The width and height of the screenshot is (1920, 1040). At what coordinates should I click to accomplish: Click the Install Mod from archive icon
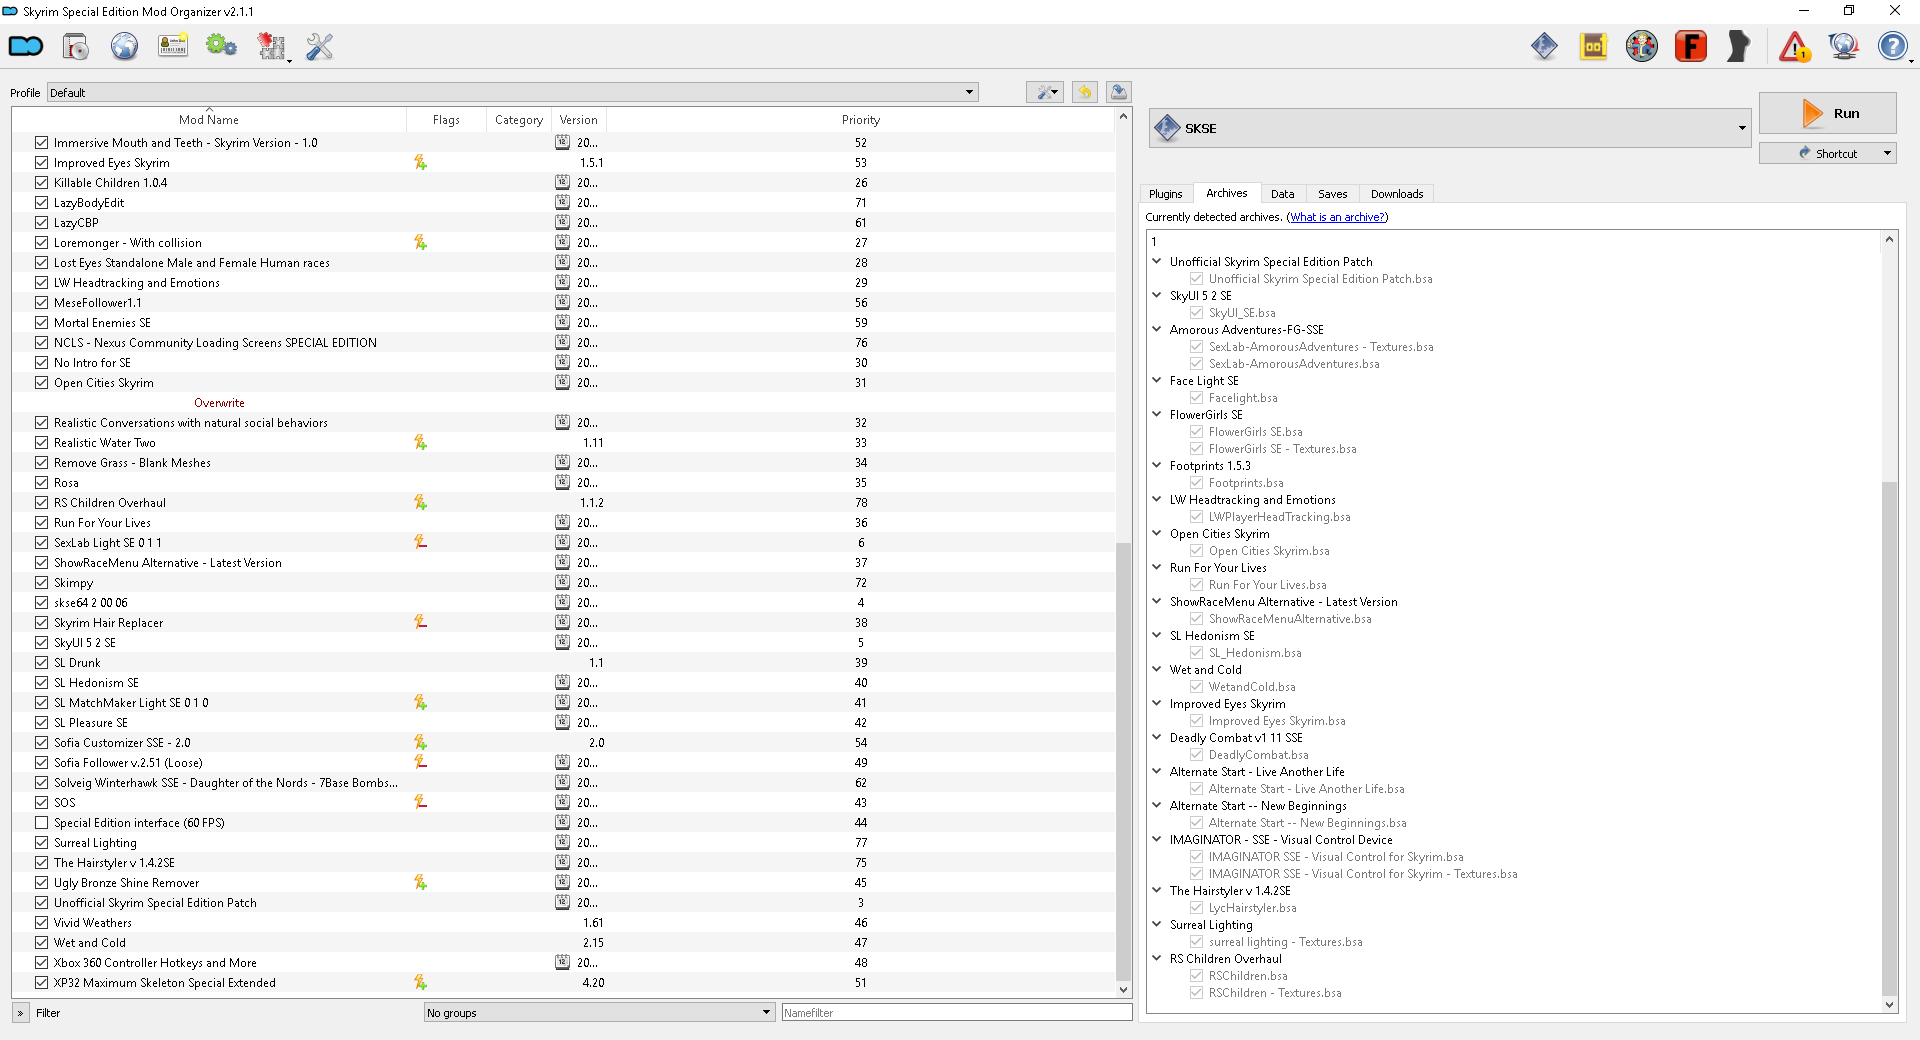click(75, 46)
